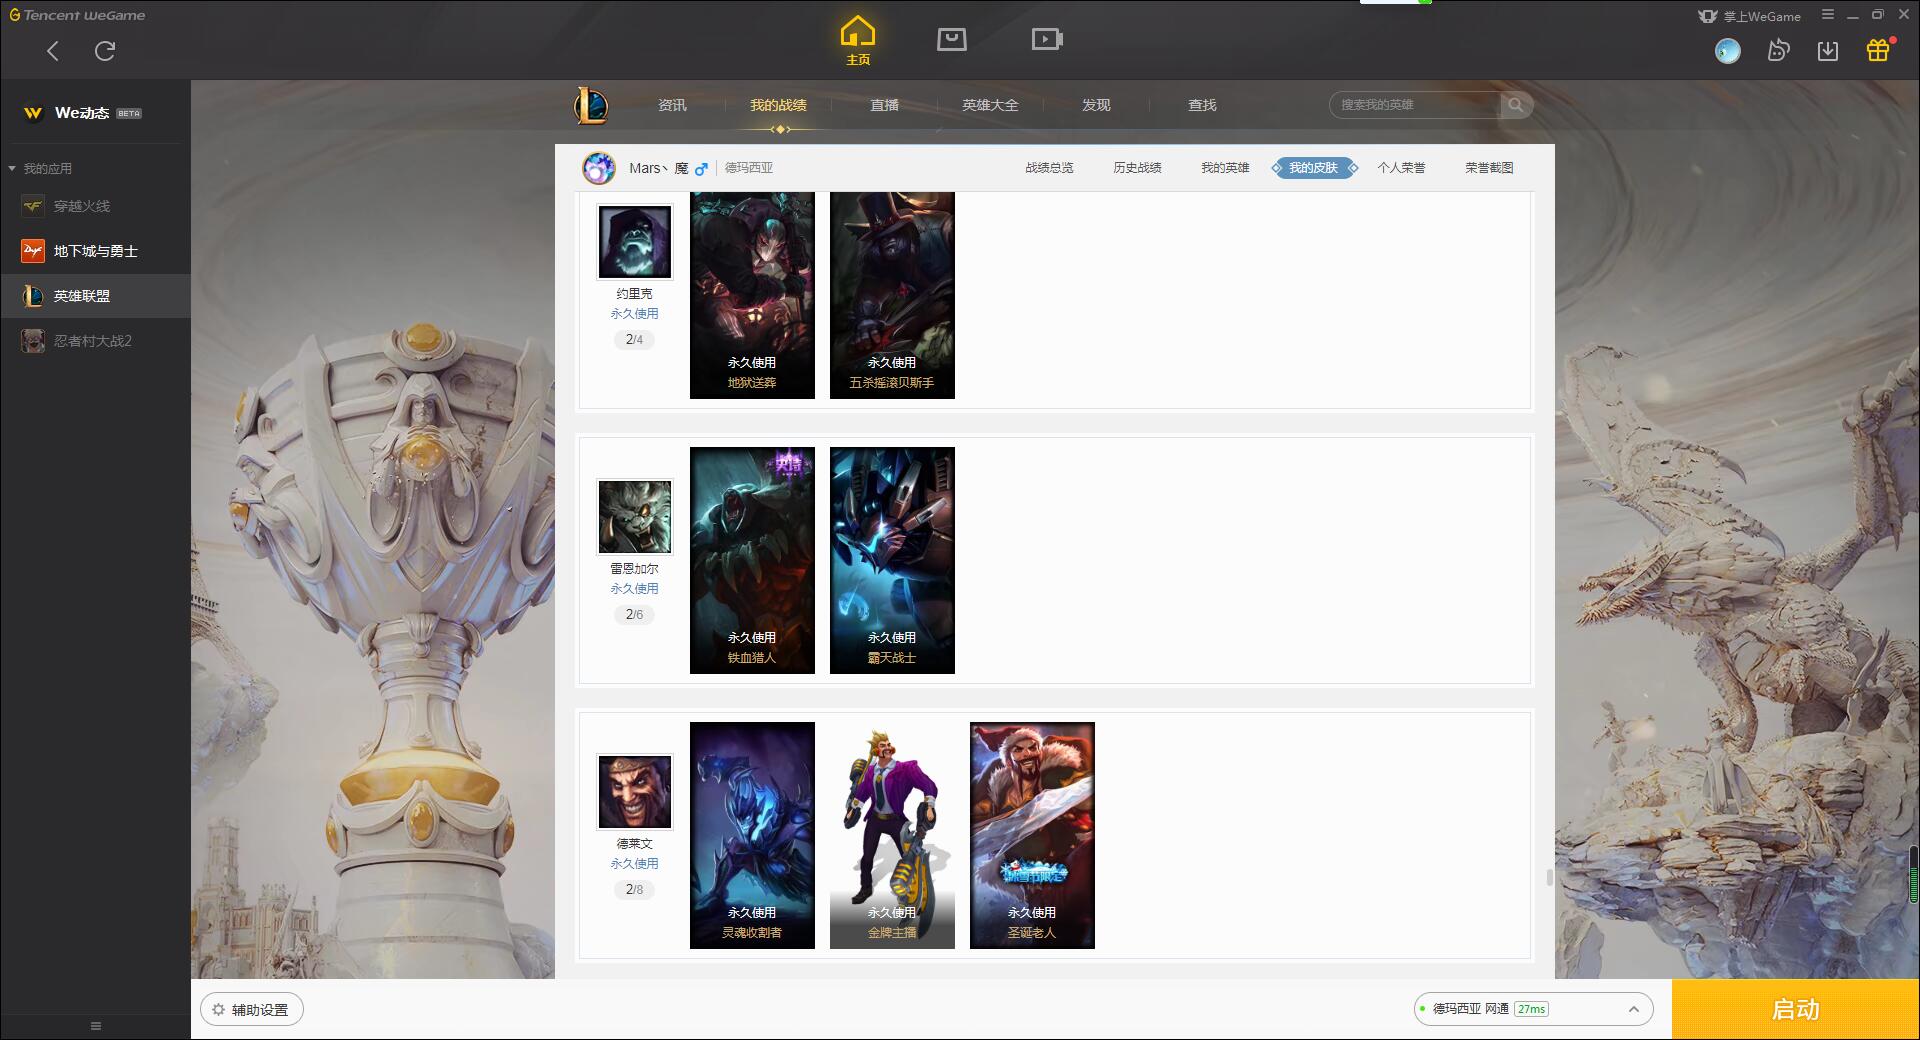Open the 我的战绩 tab

point(778,105)
